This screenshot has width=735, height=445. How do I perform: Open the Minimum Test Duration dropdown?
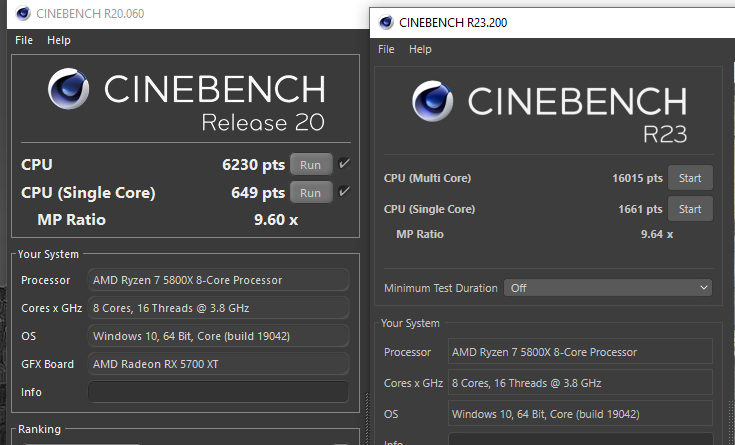pos(608,288)
